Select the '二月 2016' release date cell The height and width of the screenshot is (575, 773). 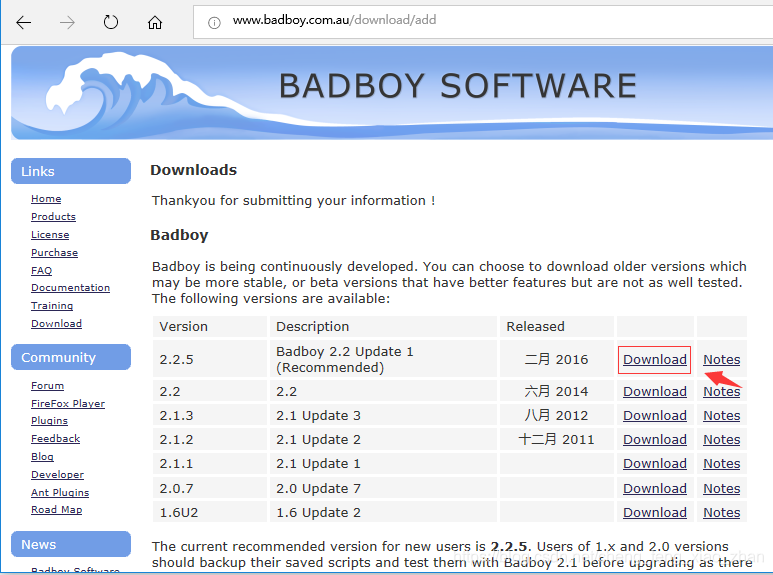click(x=557, y=359)
